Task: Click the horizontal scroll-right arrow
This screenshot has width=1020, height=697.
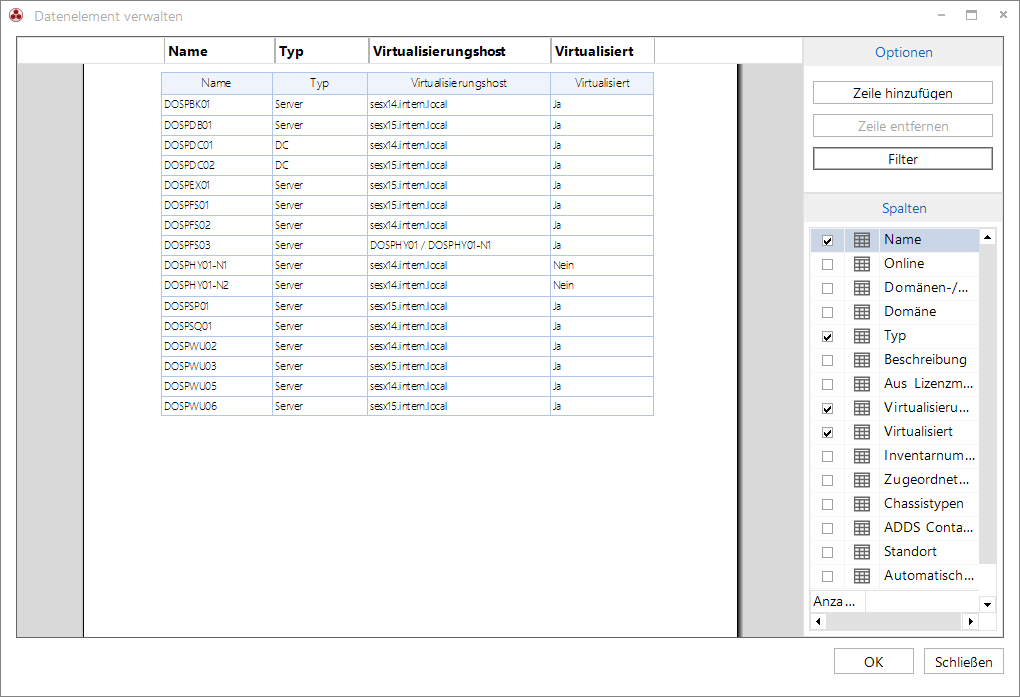Action: [971, 622]
